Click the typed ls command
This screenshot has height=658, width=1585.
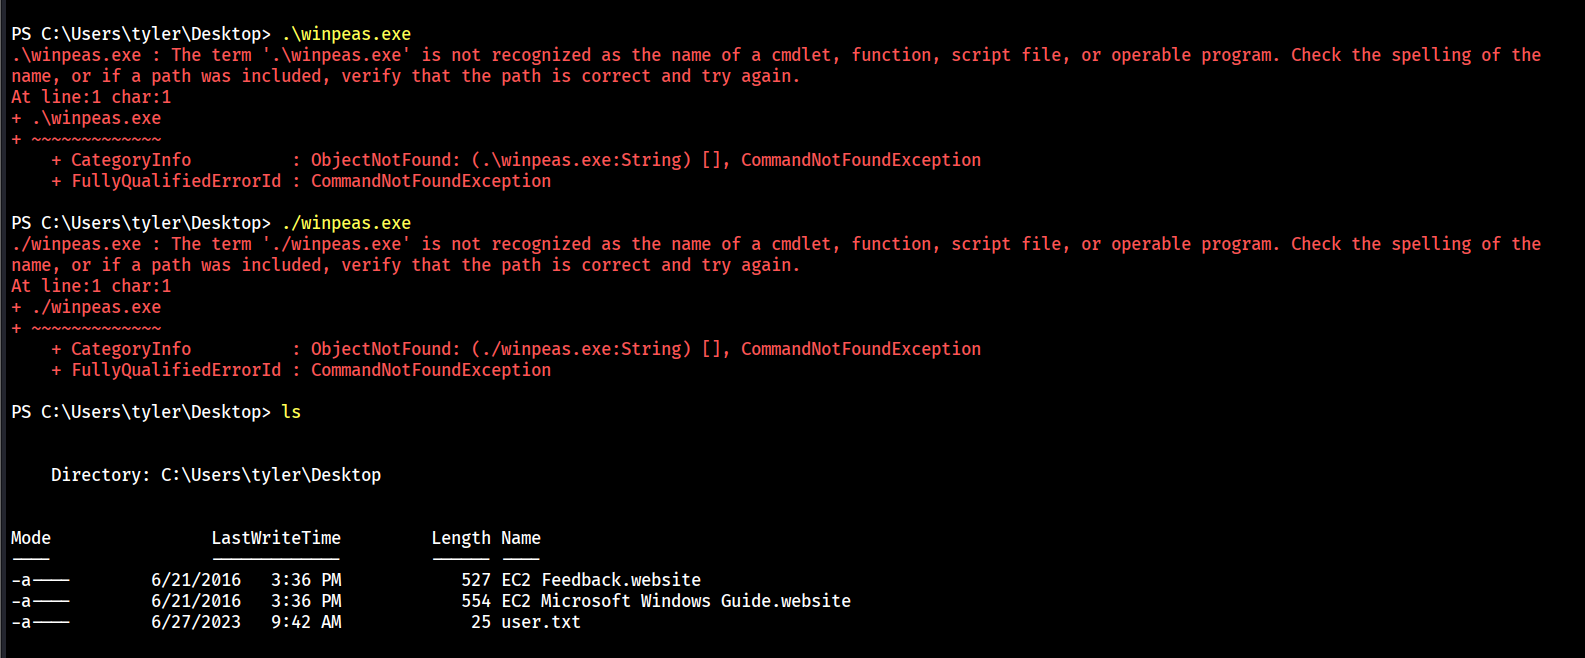coord(291,412)
